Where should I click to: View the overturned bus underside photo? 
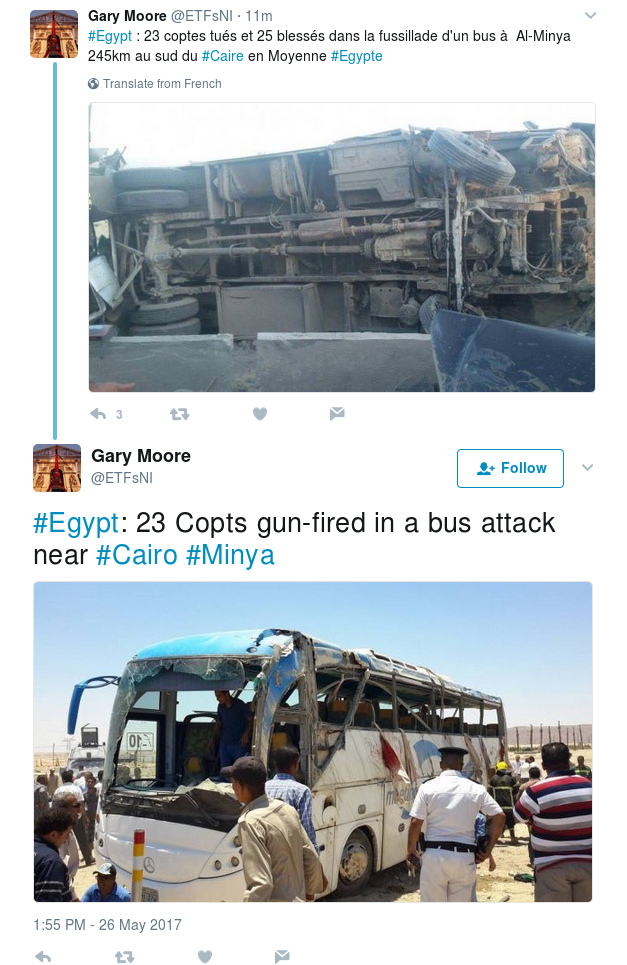(x=342, y=247)
